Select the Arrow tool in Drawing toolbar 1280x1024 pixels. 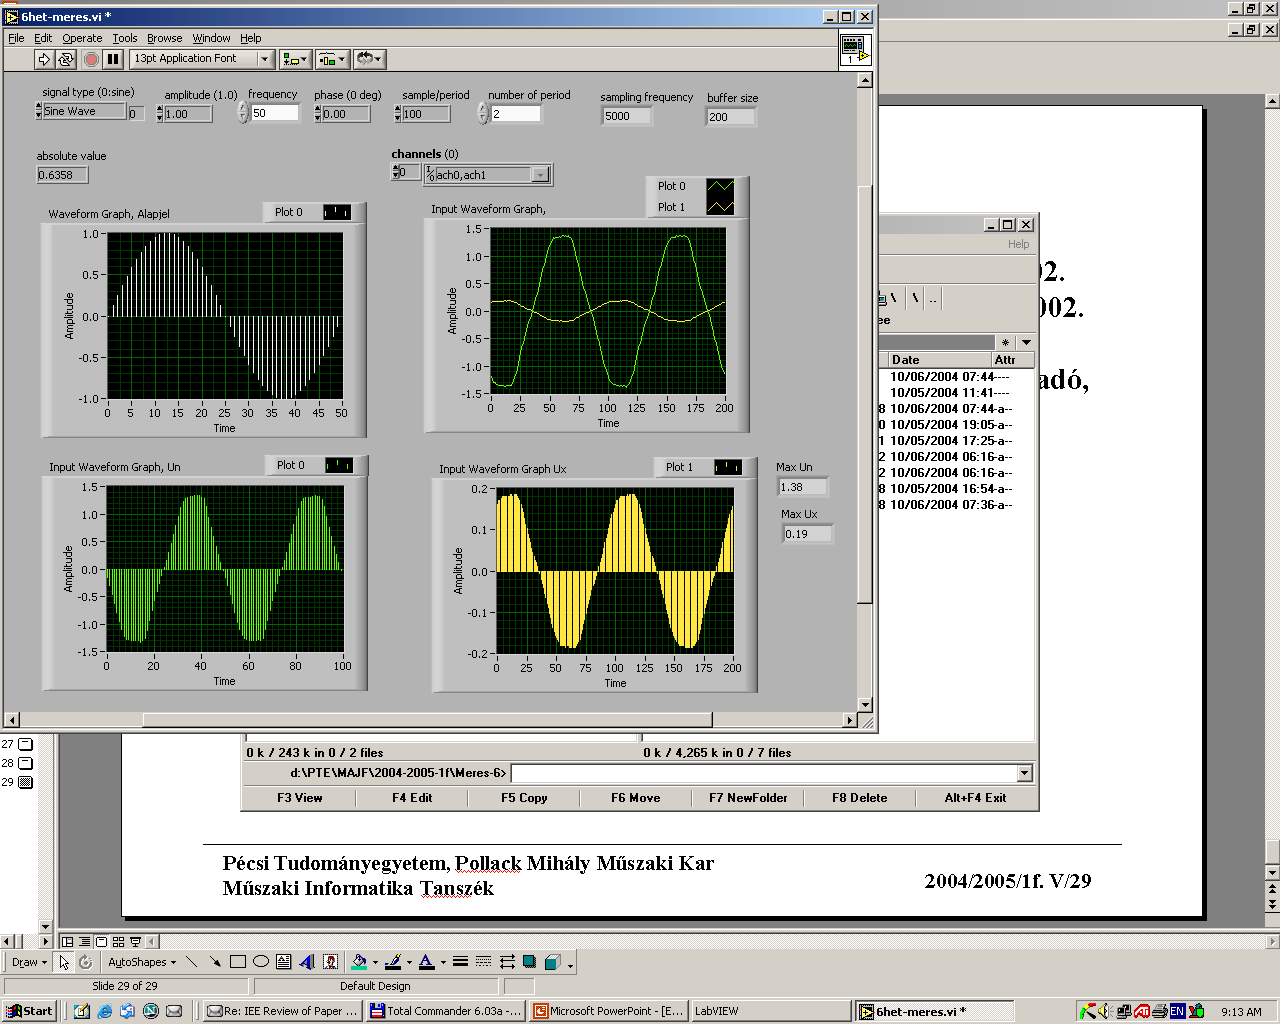(215, 962)
